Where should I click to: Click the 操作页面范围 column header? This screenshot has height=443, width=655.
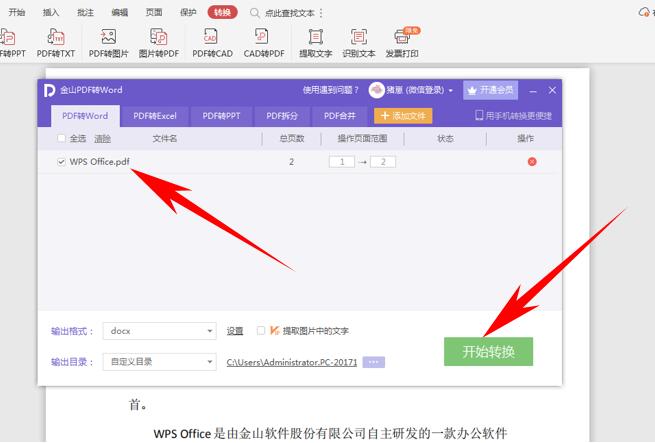tap(362, 138)
